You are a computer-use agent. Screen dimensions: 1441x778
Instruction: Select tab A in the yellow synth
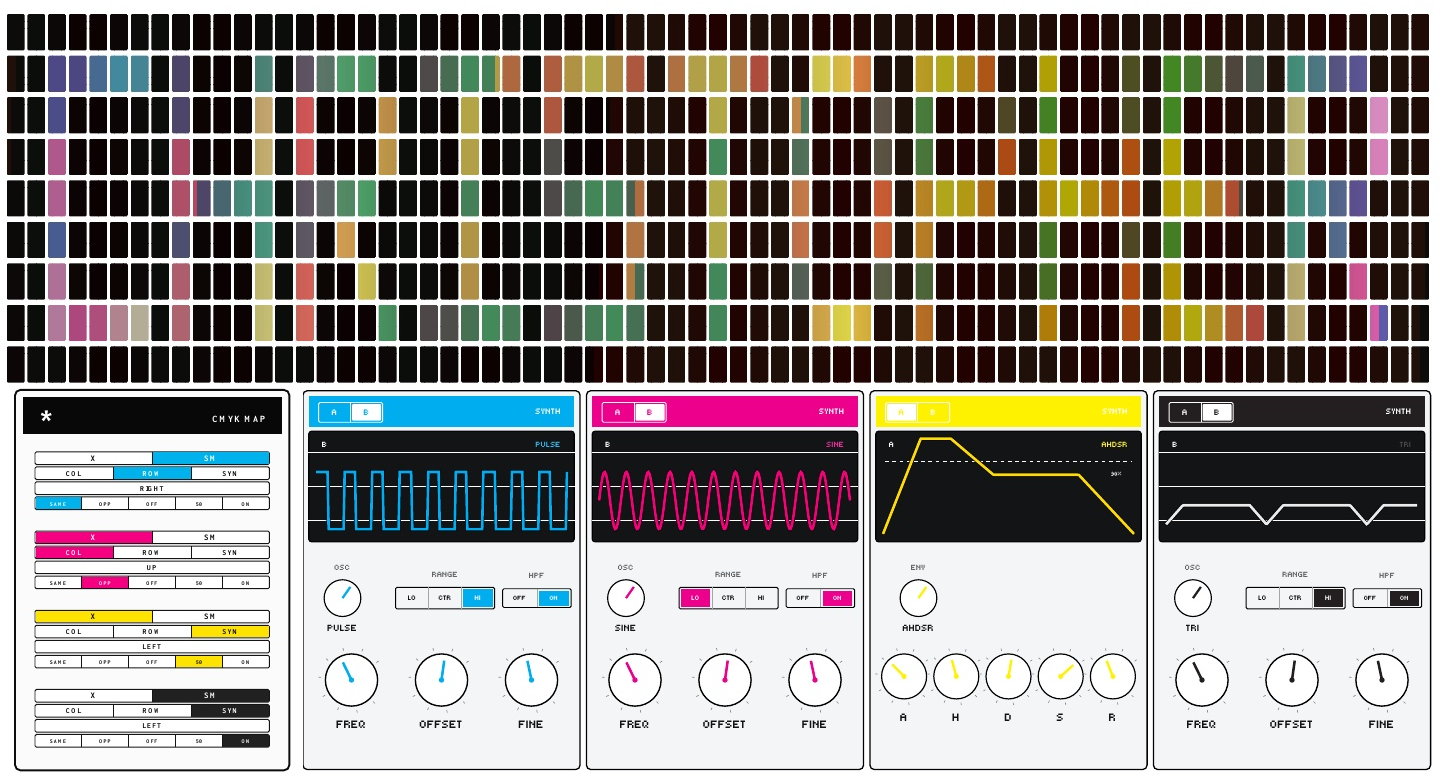click(902, 412)
